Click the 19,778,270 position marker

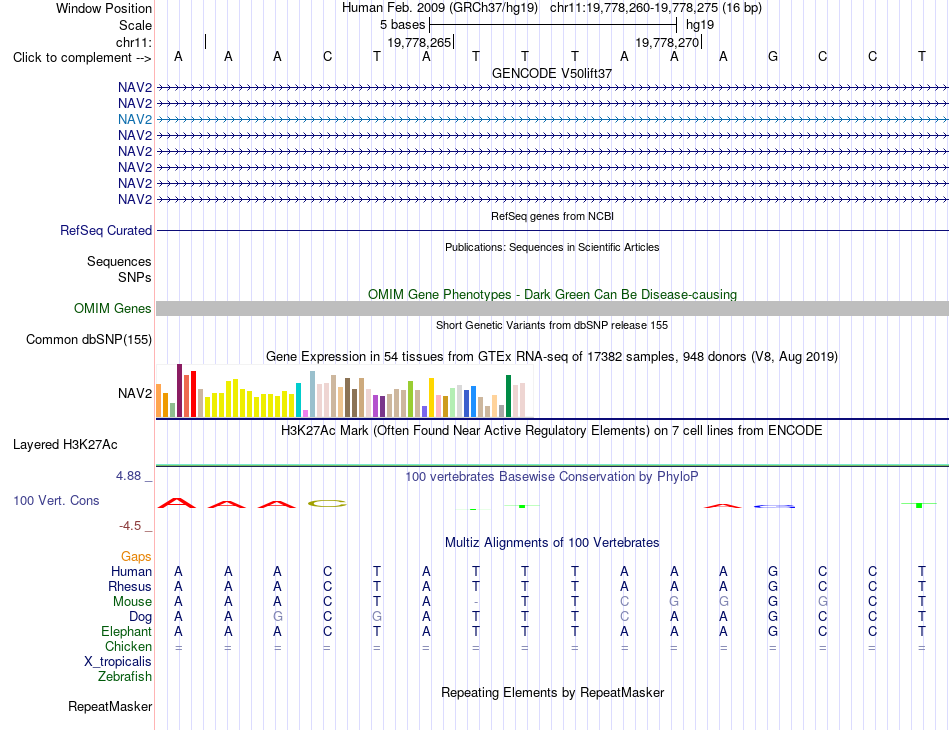point(668,42)
